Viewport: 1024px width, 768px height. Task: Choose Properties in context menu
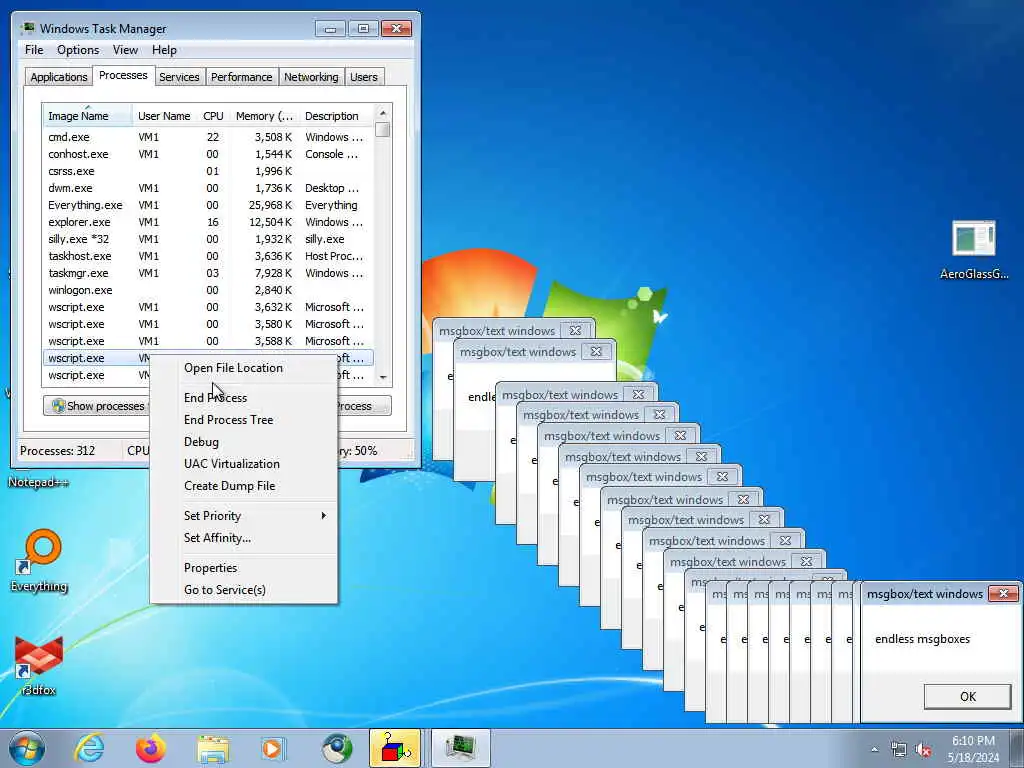tap(244, 568)
